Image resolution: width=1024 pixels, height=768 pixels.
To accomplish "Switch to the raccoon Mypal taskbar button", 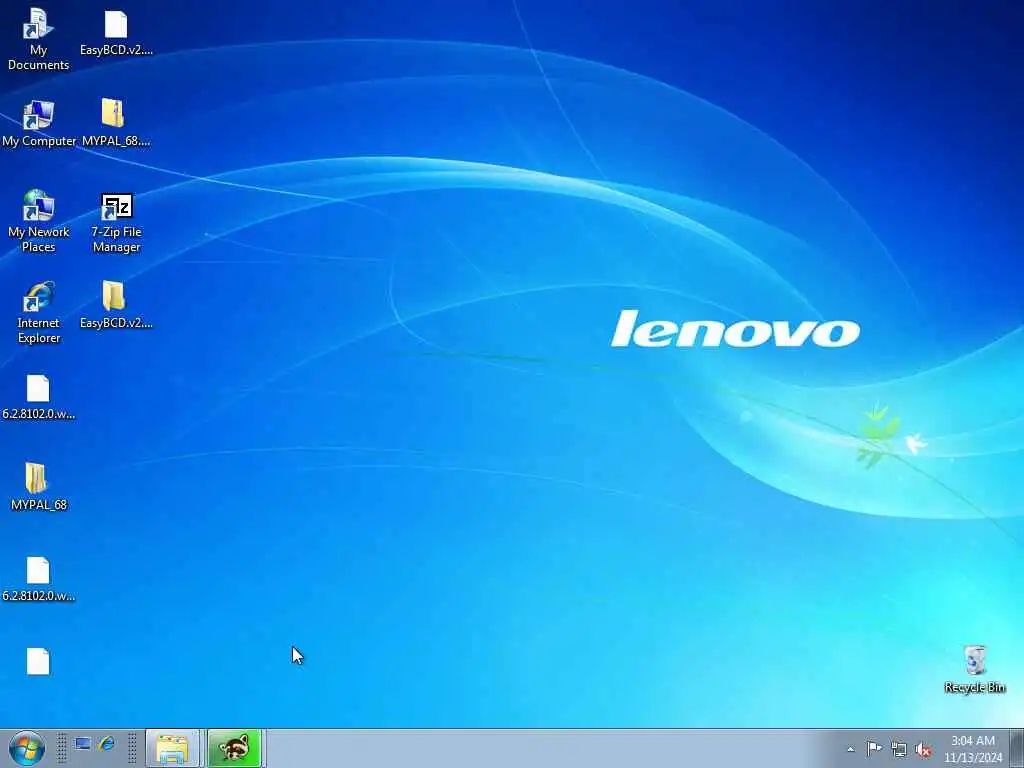I will pyautogui.click(x=234, y=748).
